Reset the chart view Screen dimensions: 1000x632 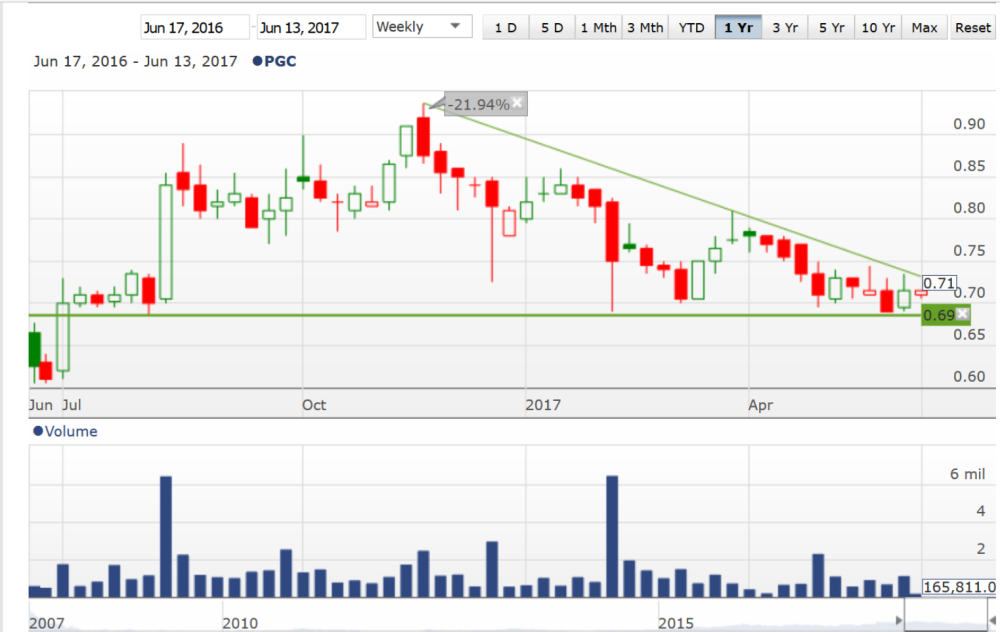[973, 27]
